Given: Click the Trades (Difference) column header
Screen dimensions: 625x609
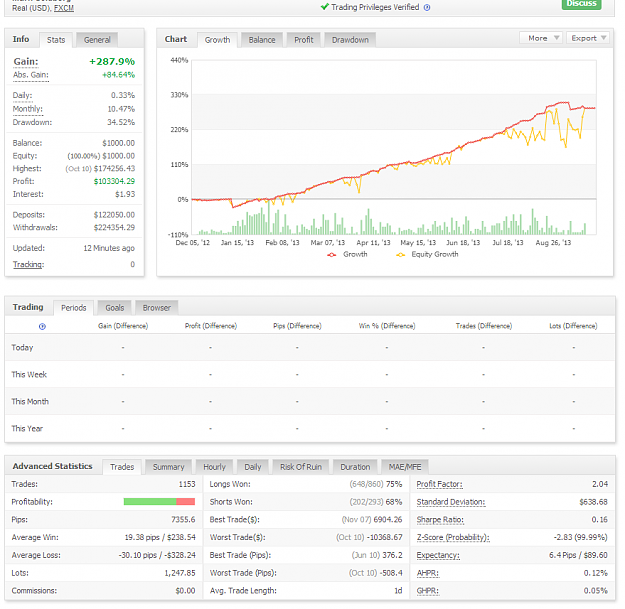Looking at the screenshot, I should tap(484, 326).
